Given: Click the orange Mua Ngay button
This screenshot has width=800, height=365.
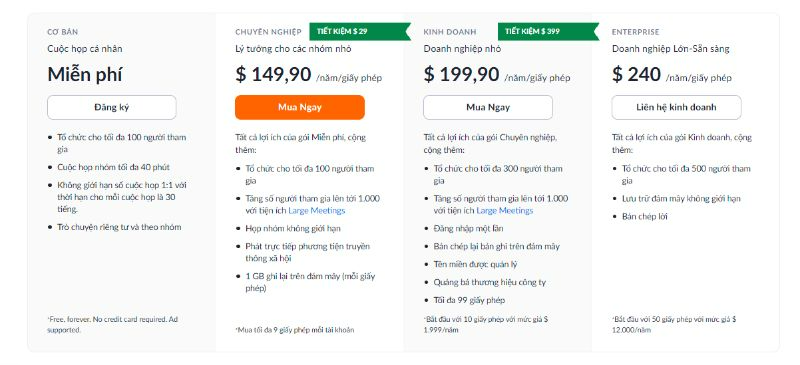Looking at the screenshot, I should point(300,107).
